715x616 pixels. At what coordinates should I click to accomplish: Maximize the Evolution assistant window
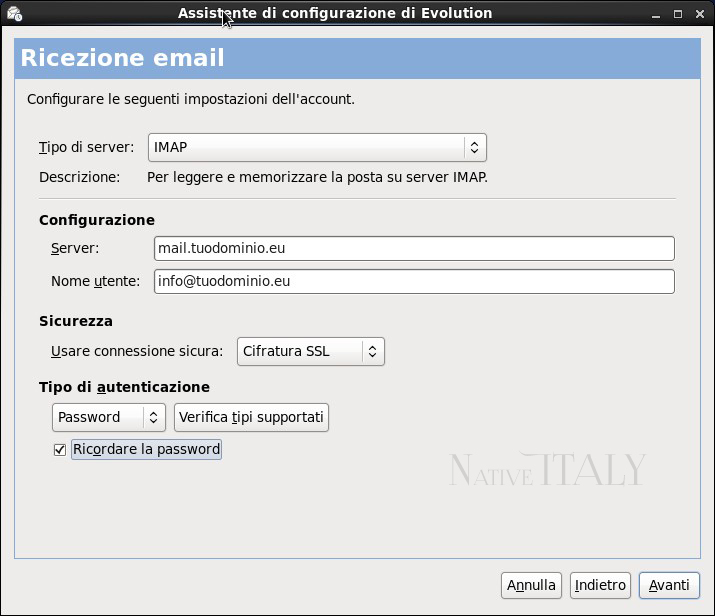[x=678, y=14]
